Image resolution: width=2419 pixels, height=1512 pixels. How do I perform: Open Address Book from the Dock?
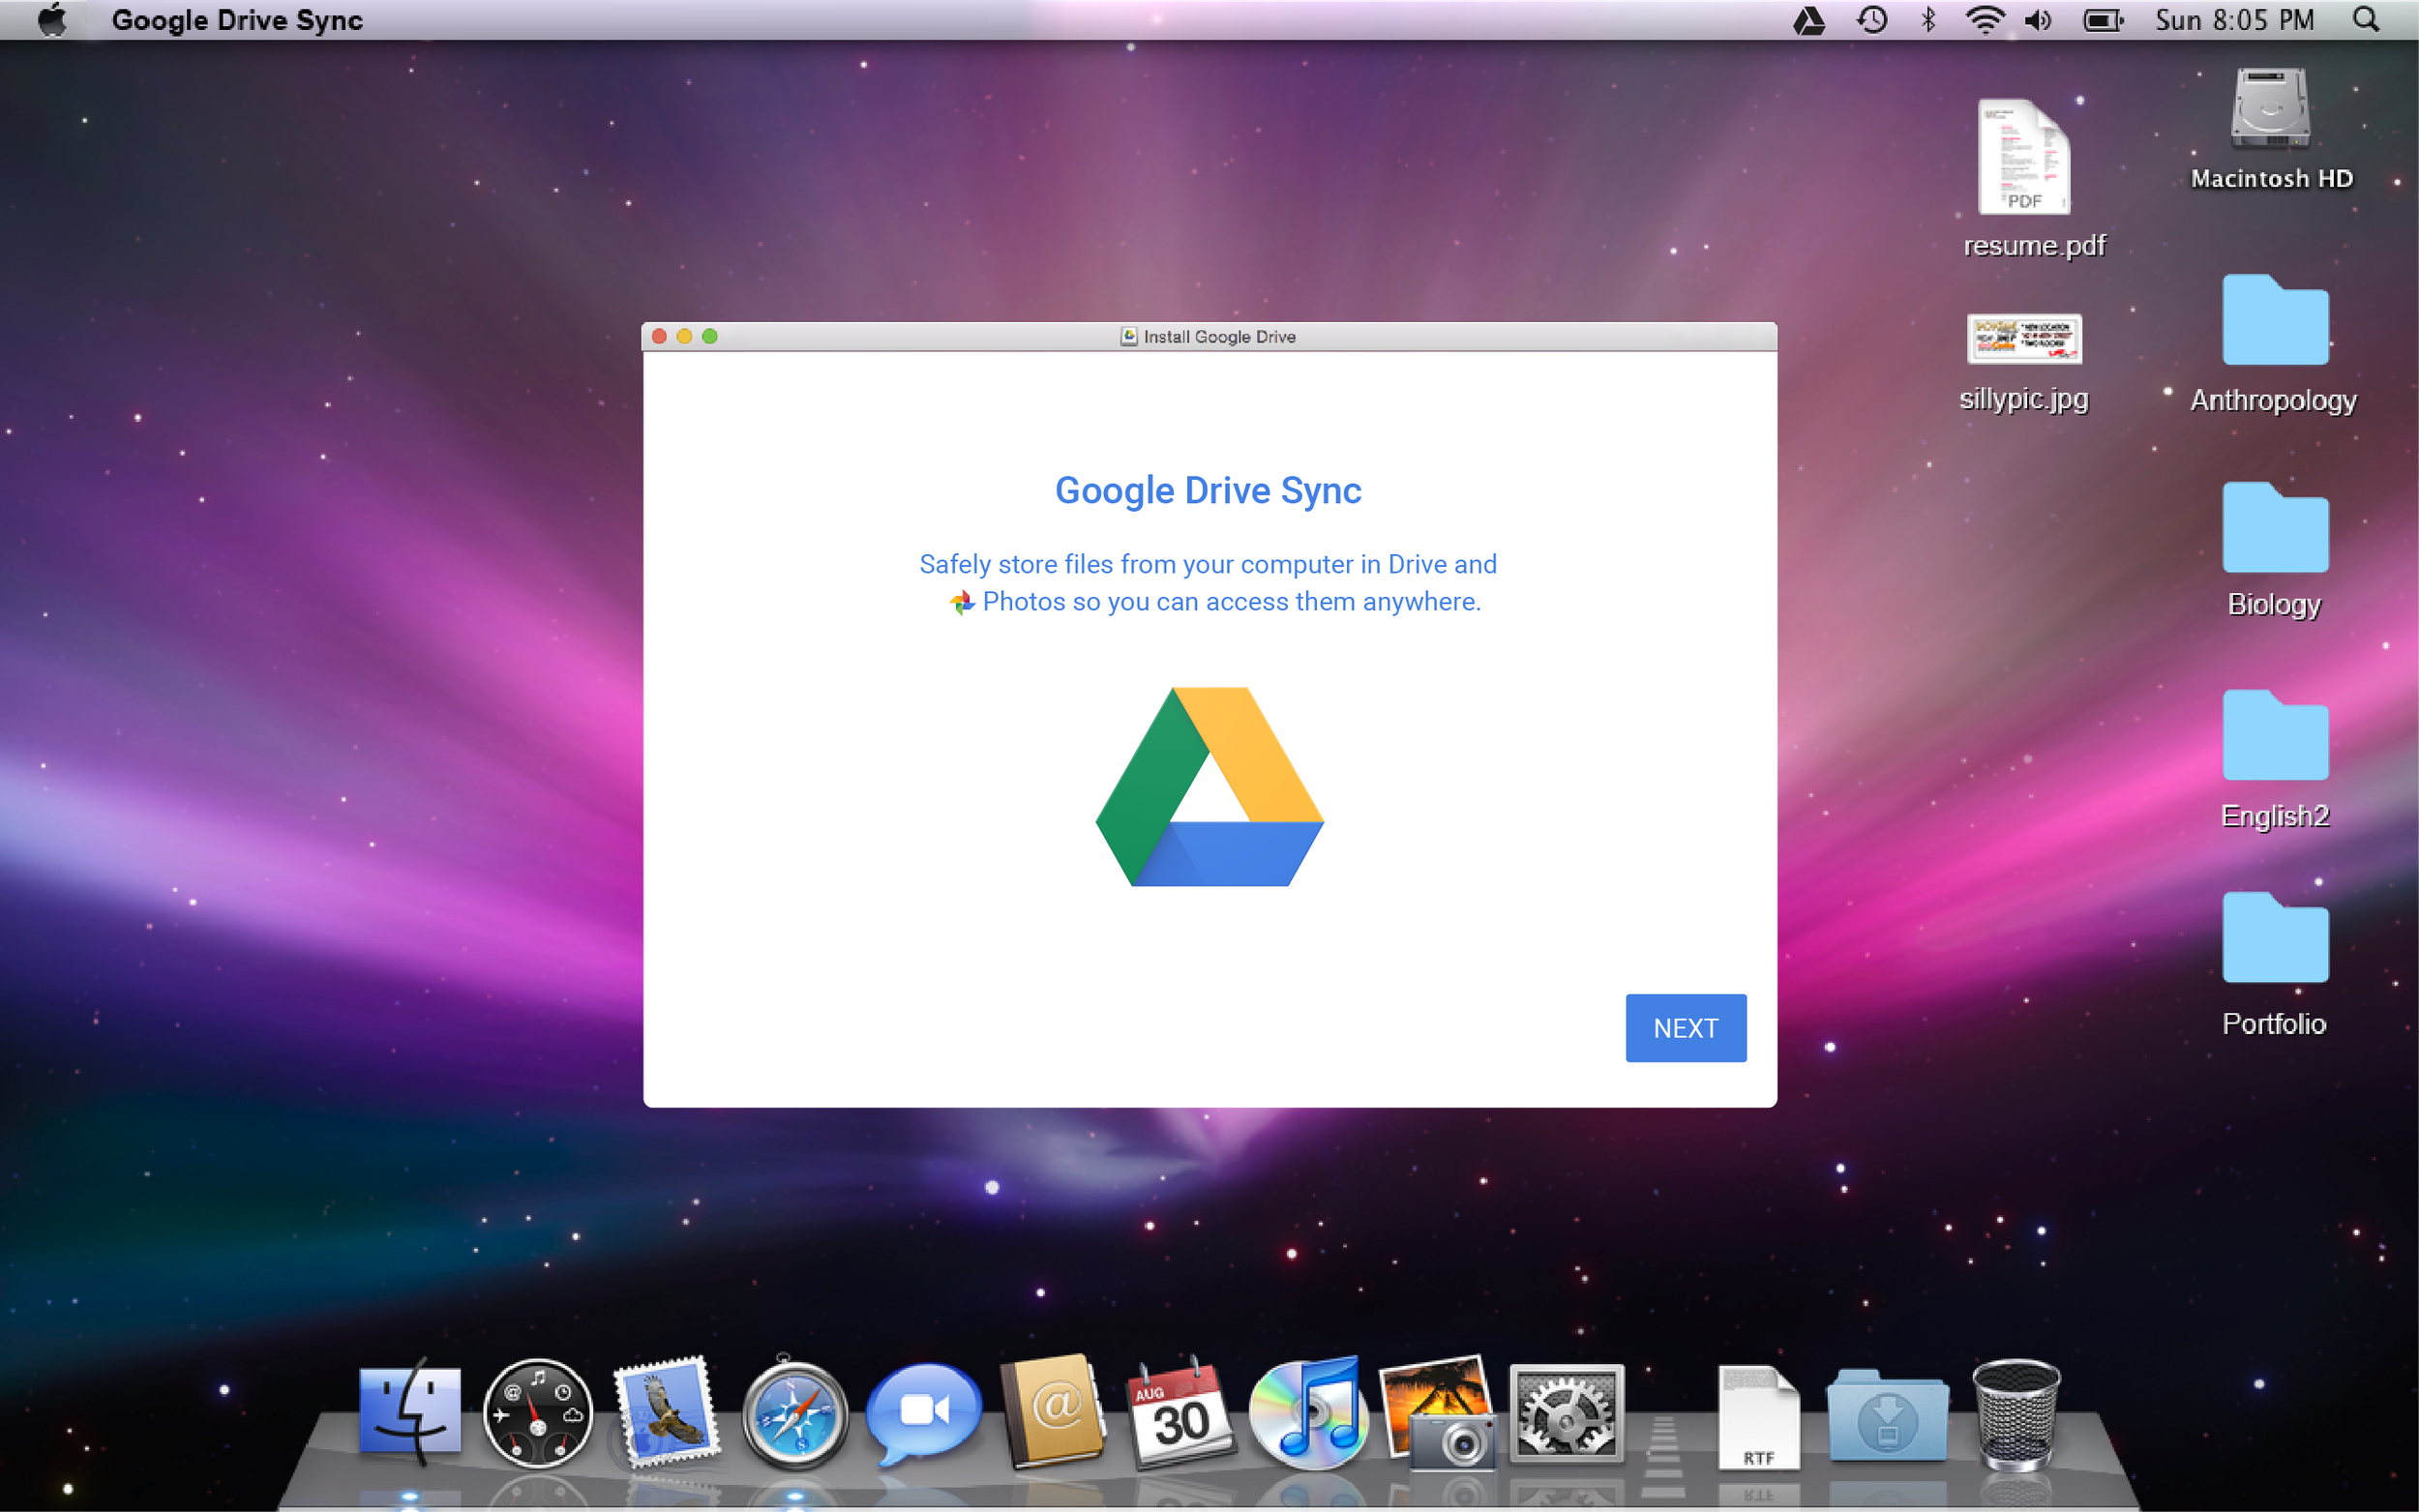(1052, 1410)
